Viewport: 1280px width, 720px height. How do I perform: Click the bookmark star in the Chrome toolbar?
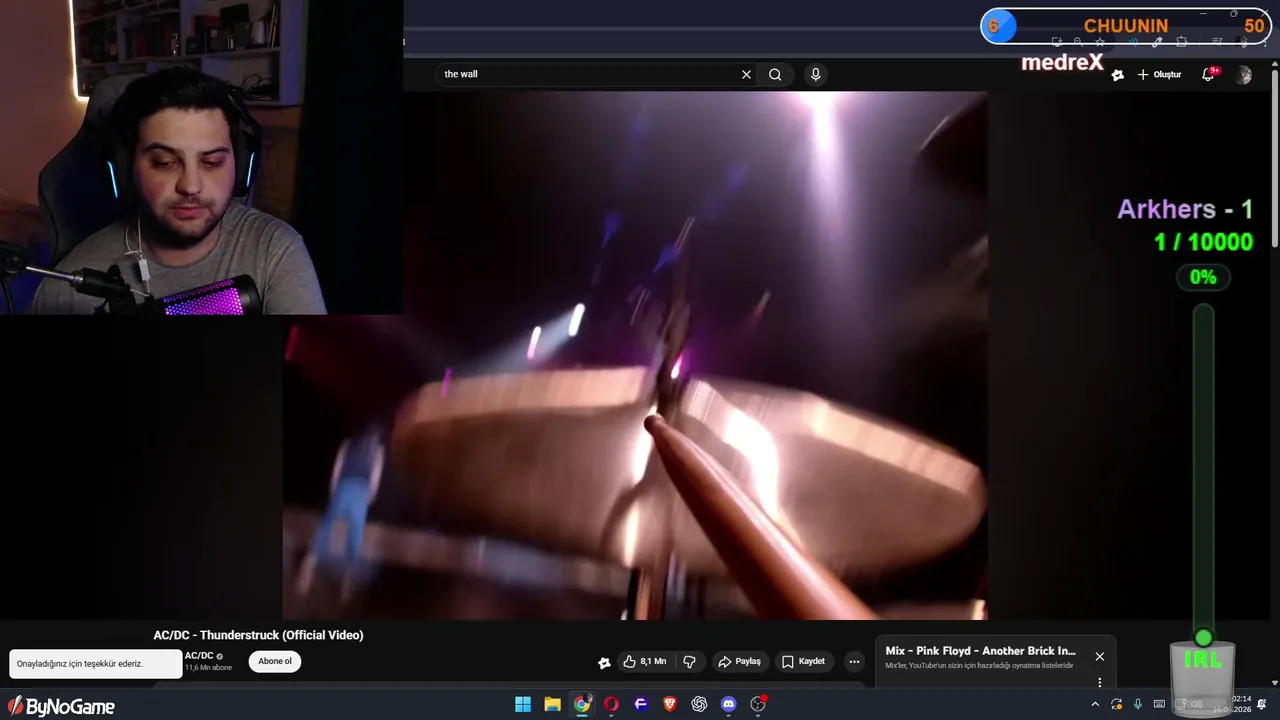[1100, 42]
